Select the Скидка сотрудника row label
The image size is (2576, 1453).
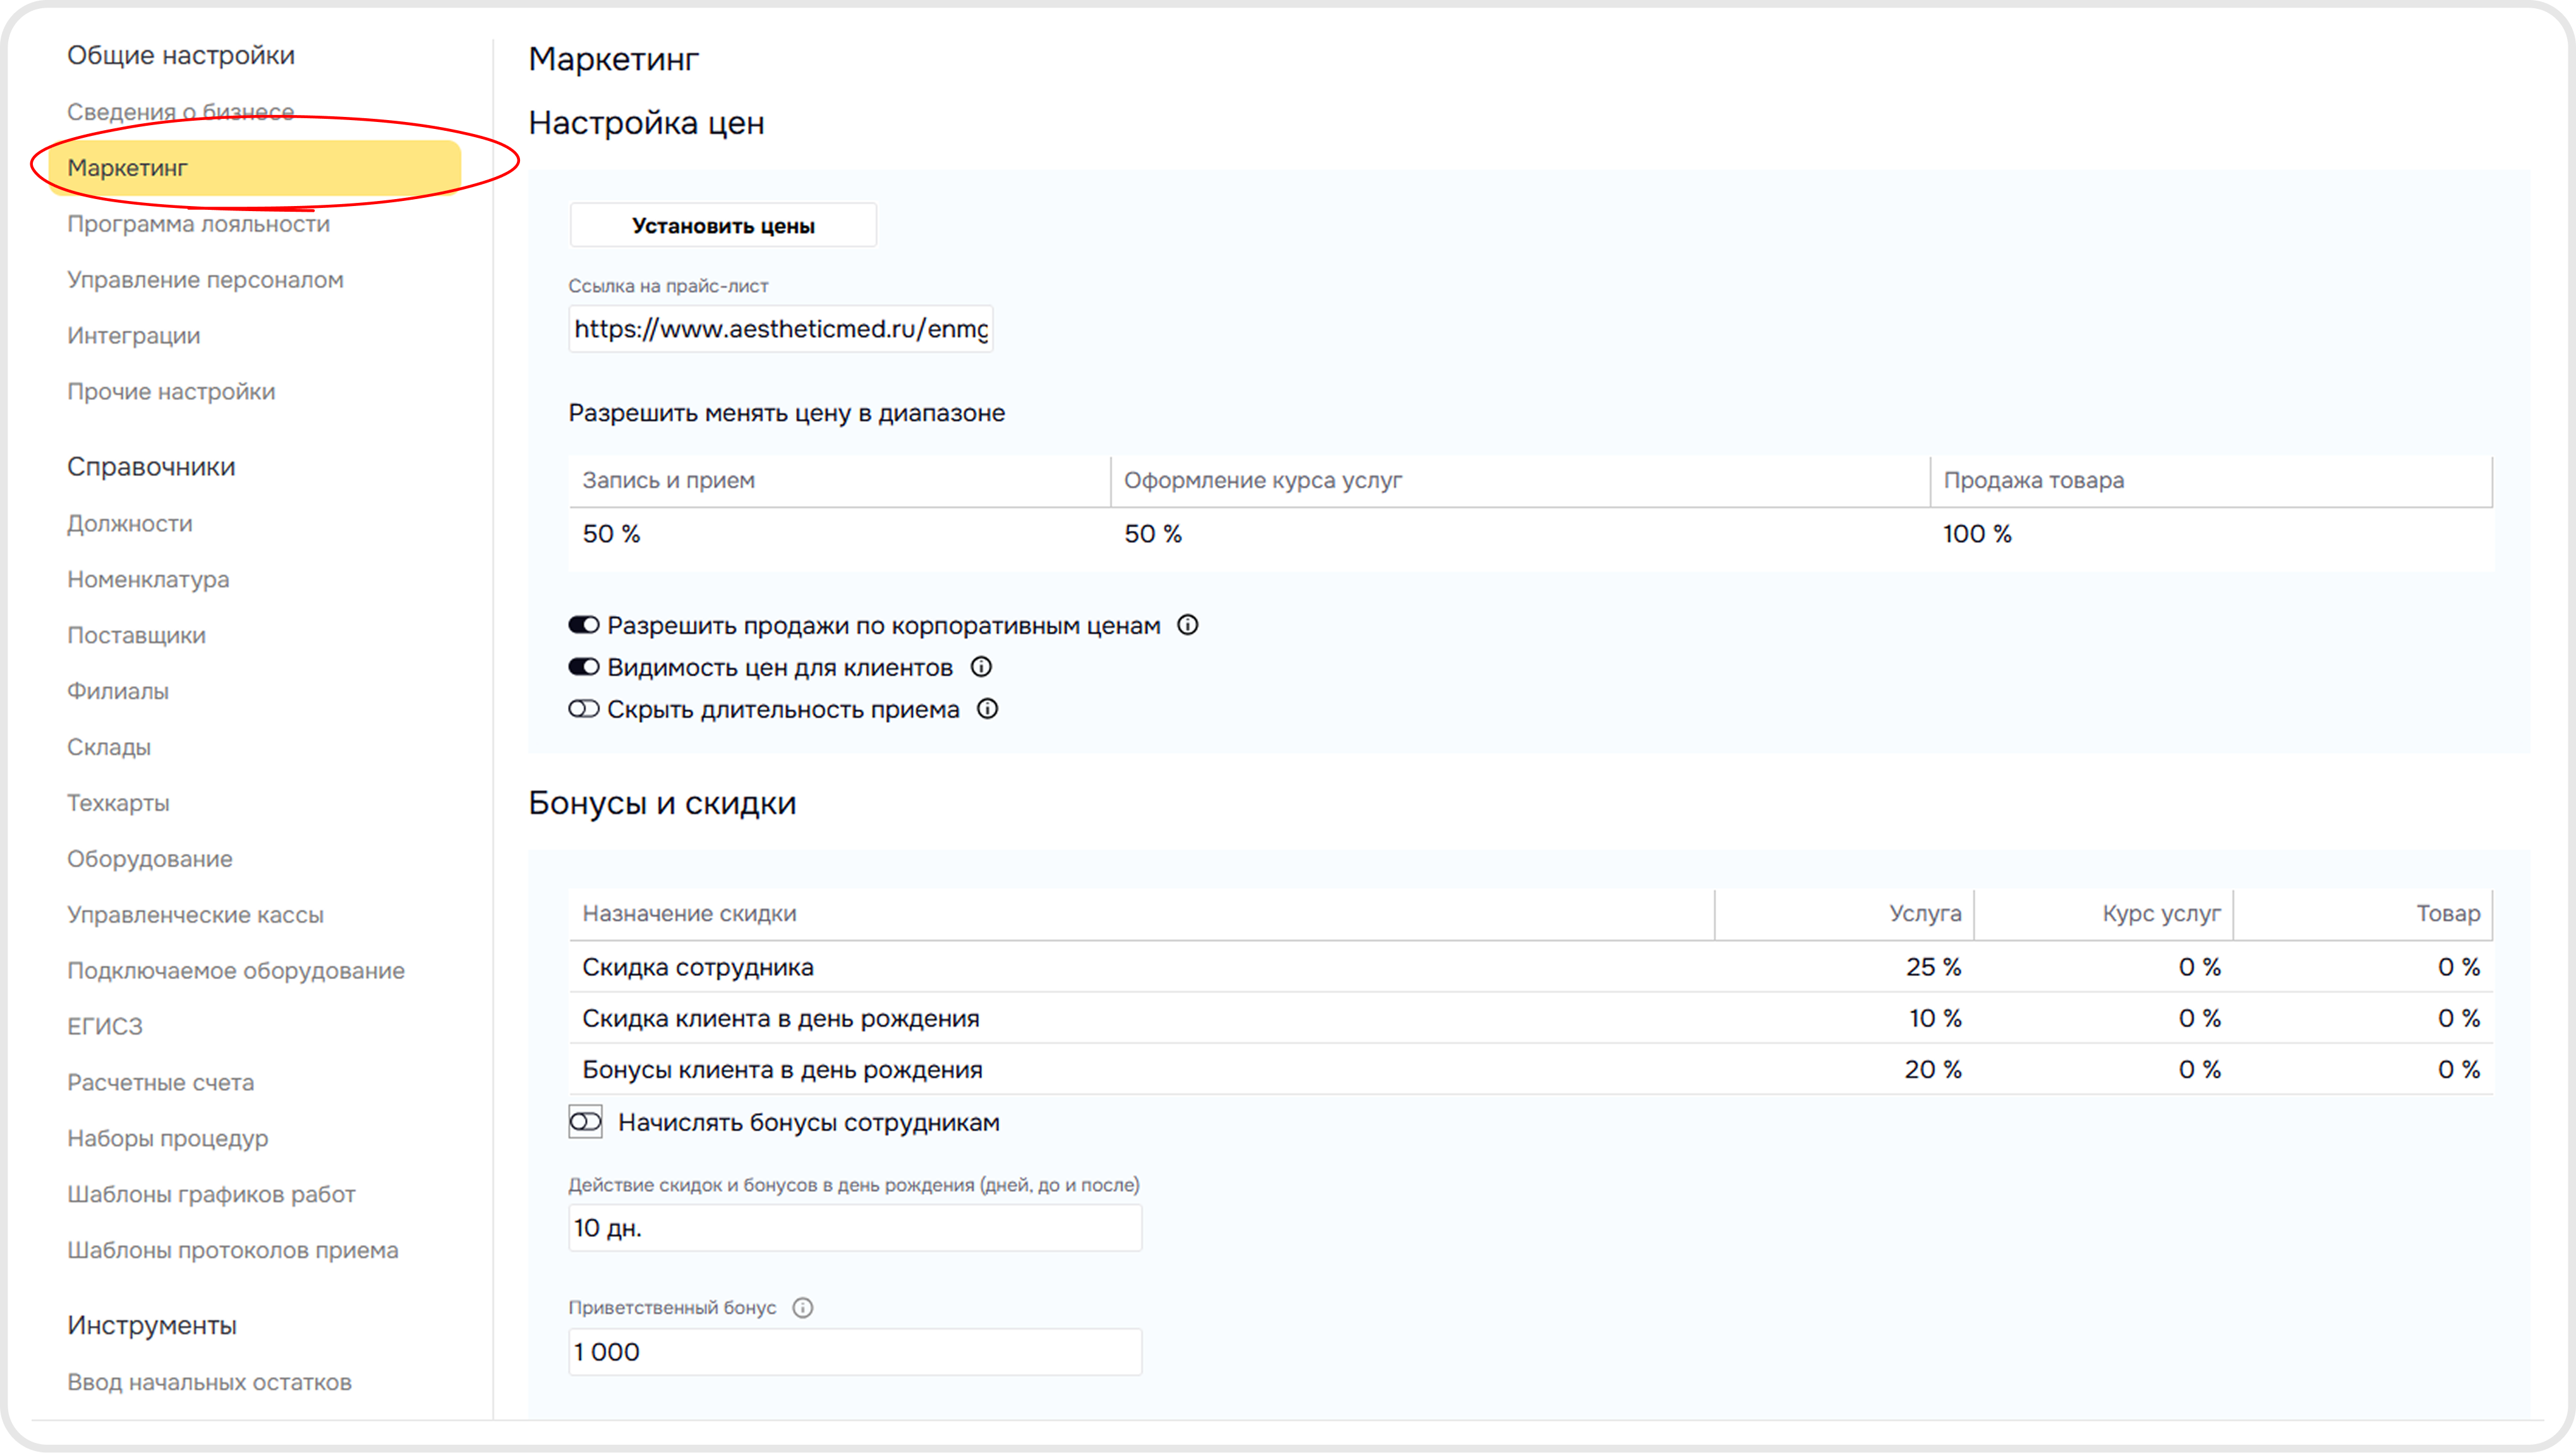(x=698, y=967)
